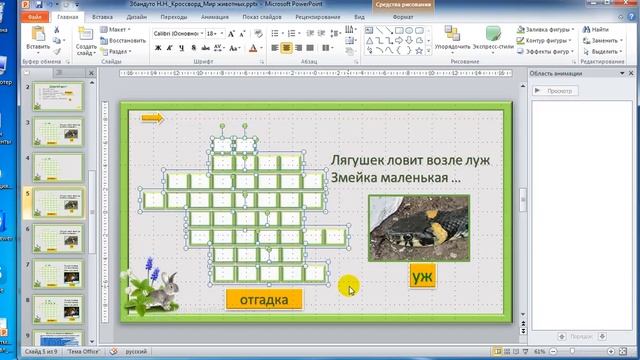Screen dimensions: 640x360
Task: Click the text direction icon
Action: click(349, 30)
